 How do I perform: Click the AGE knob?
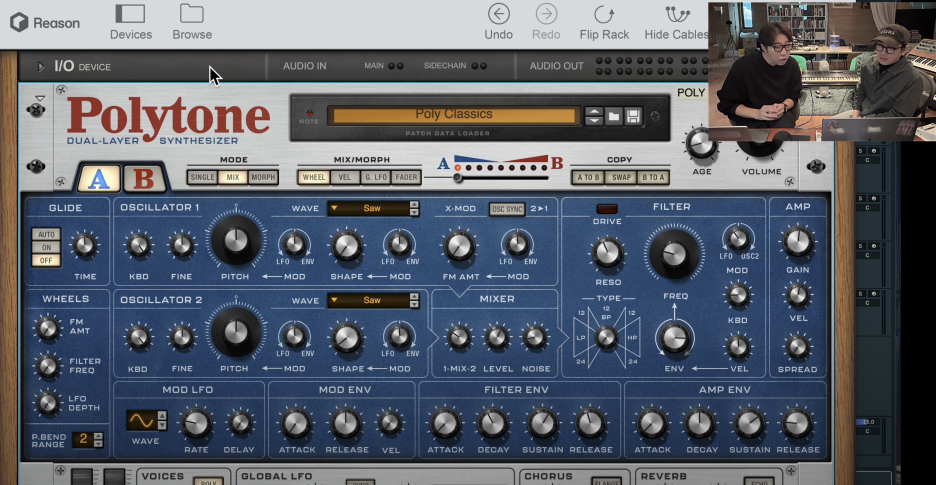[x=701, y=145]
